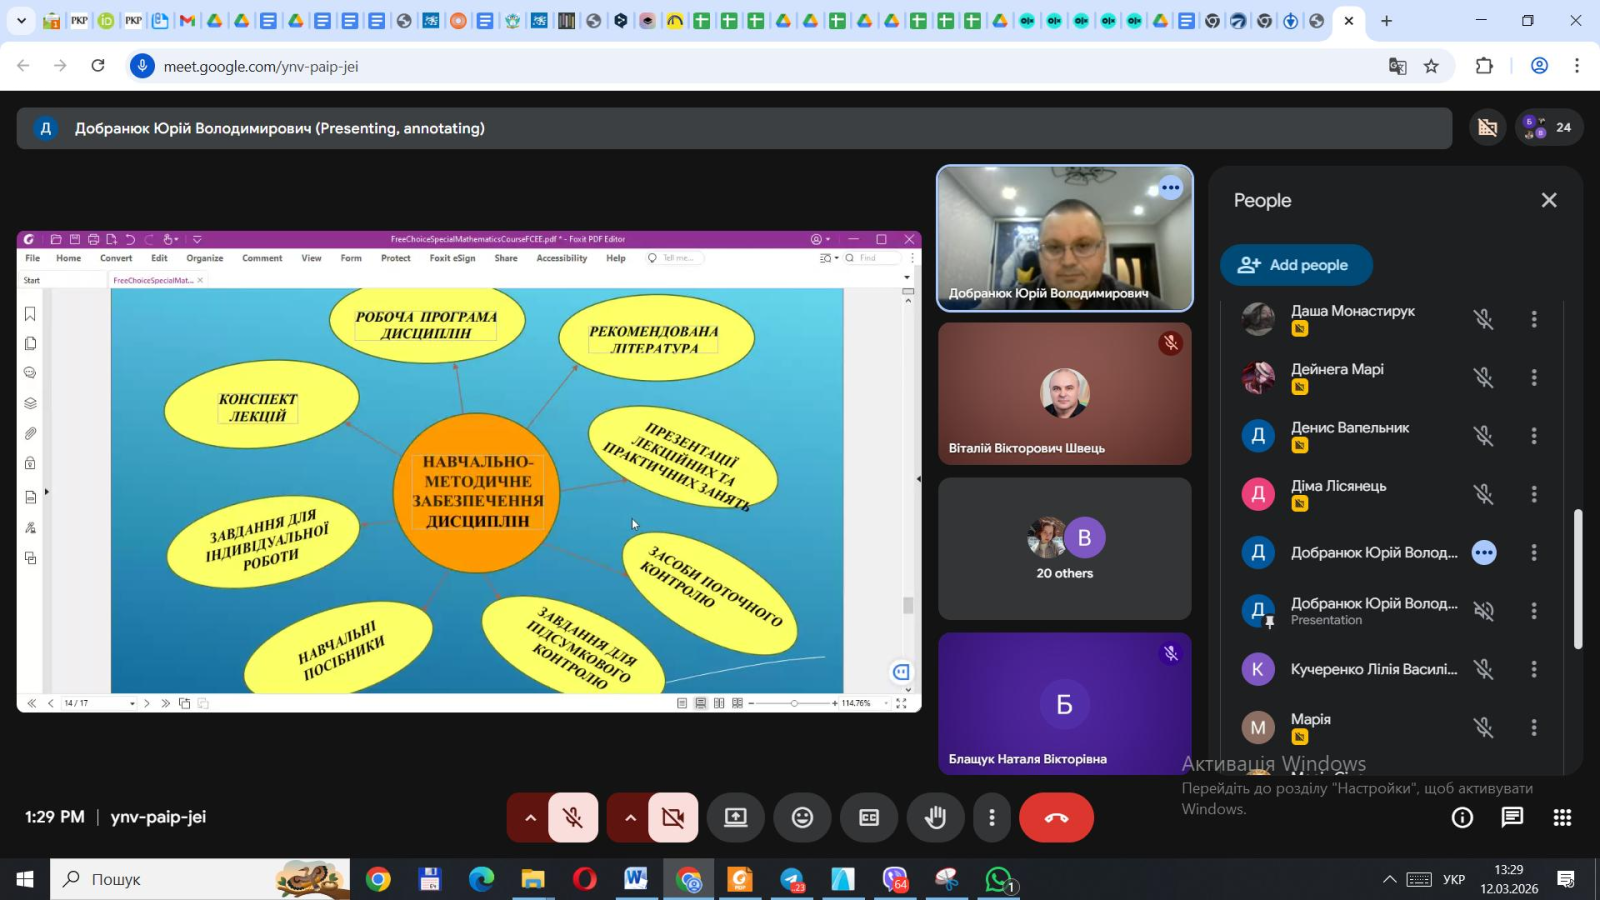Click the 20 others participant tile
The height and width of the screenshot is (900, 1600).
point(1064,549)
